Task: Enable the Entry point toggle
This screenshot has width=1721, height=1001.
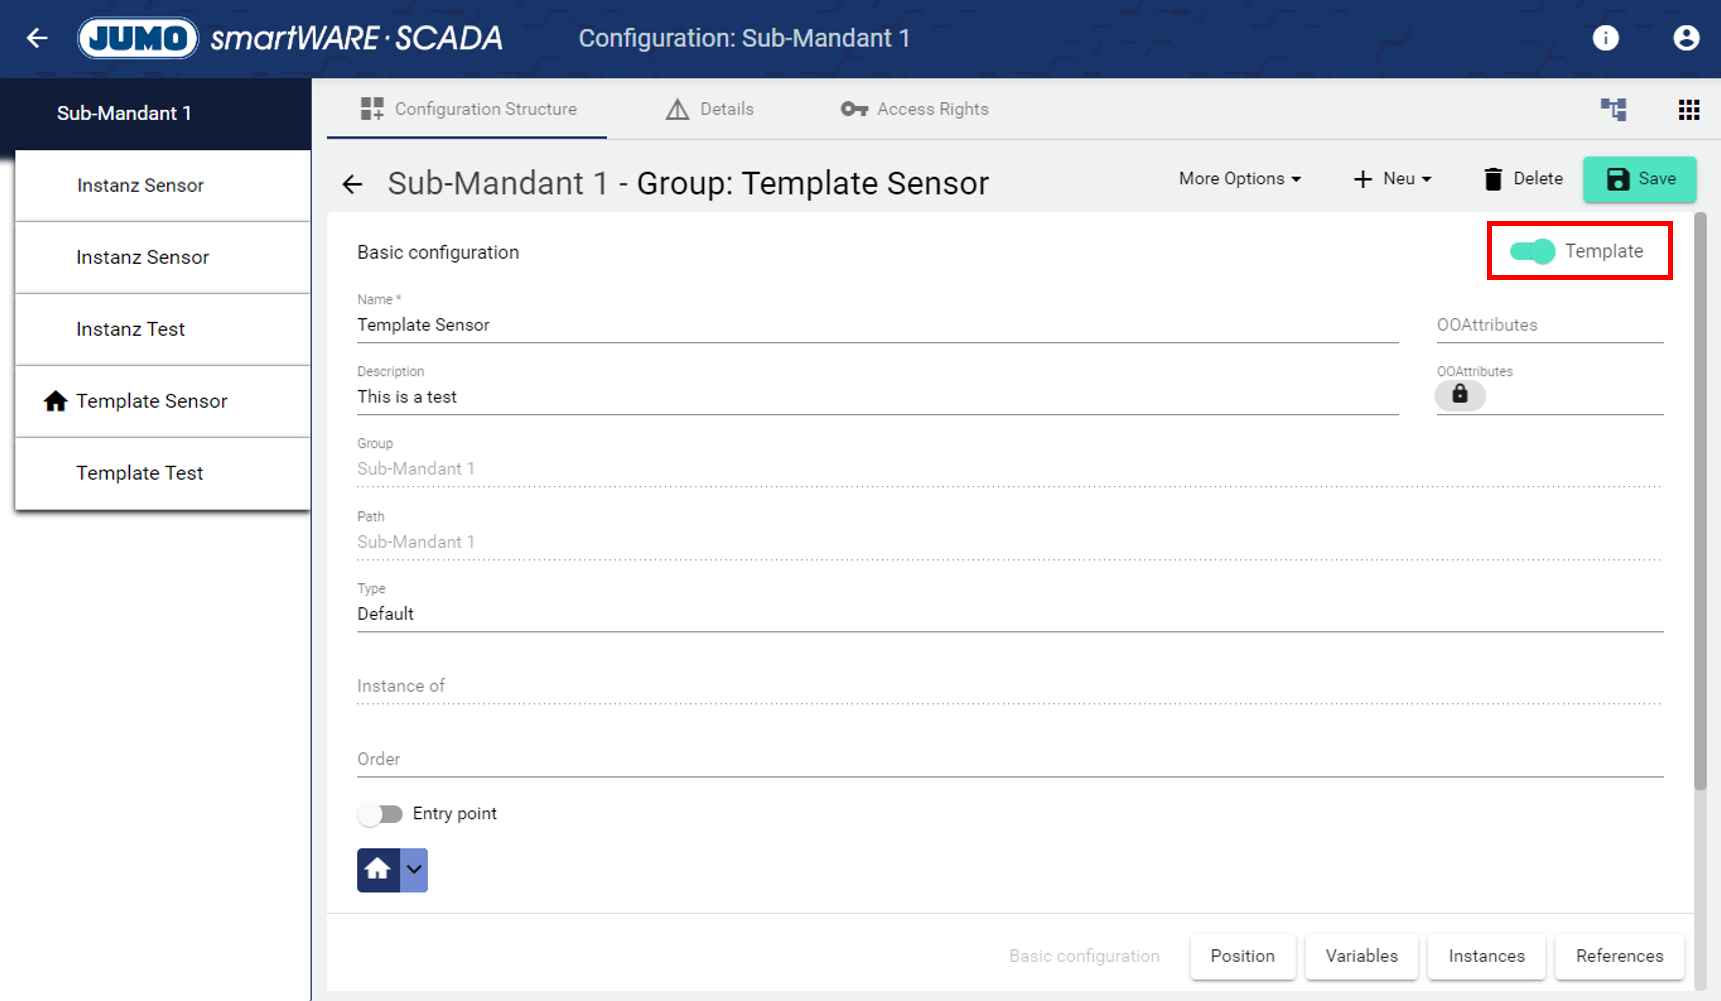Action: click(x=381, y=814)
